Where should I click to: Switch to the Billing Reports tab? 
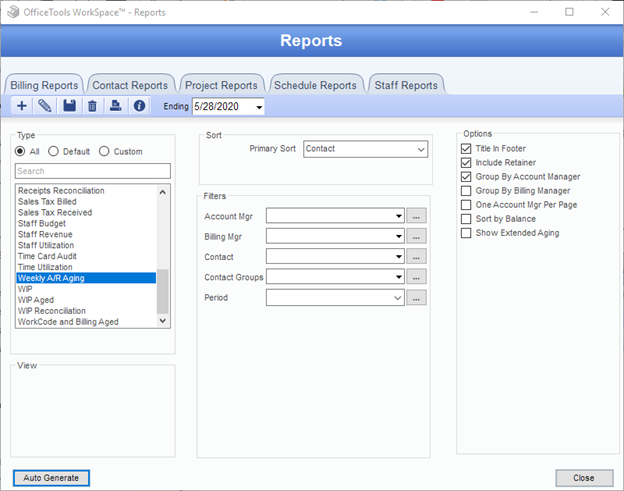44,85
